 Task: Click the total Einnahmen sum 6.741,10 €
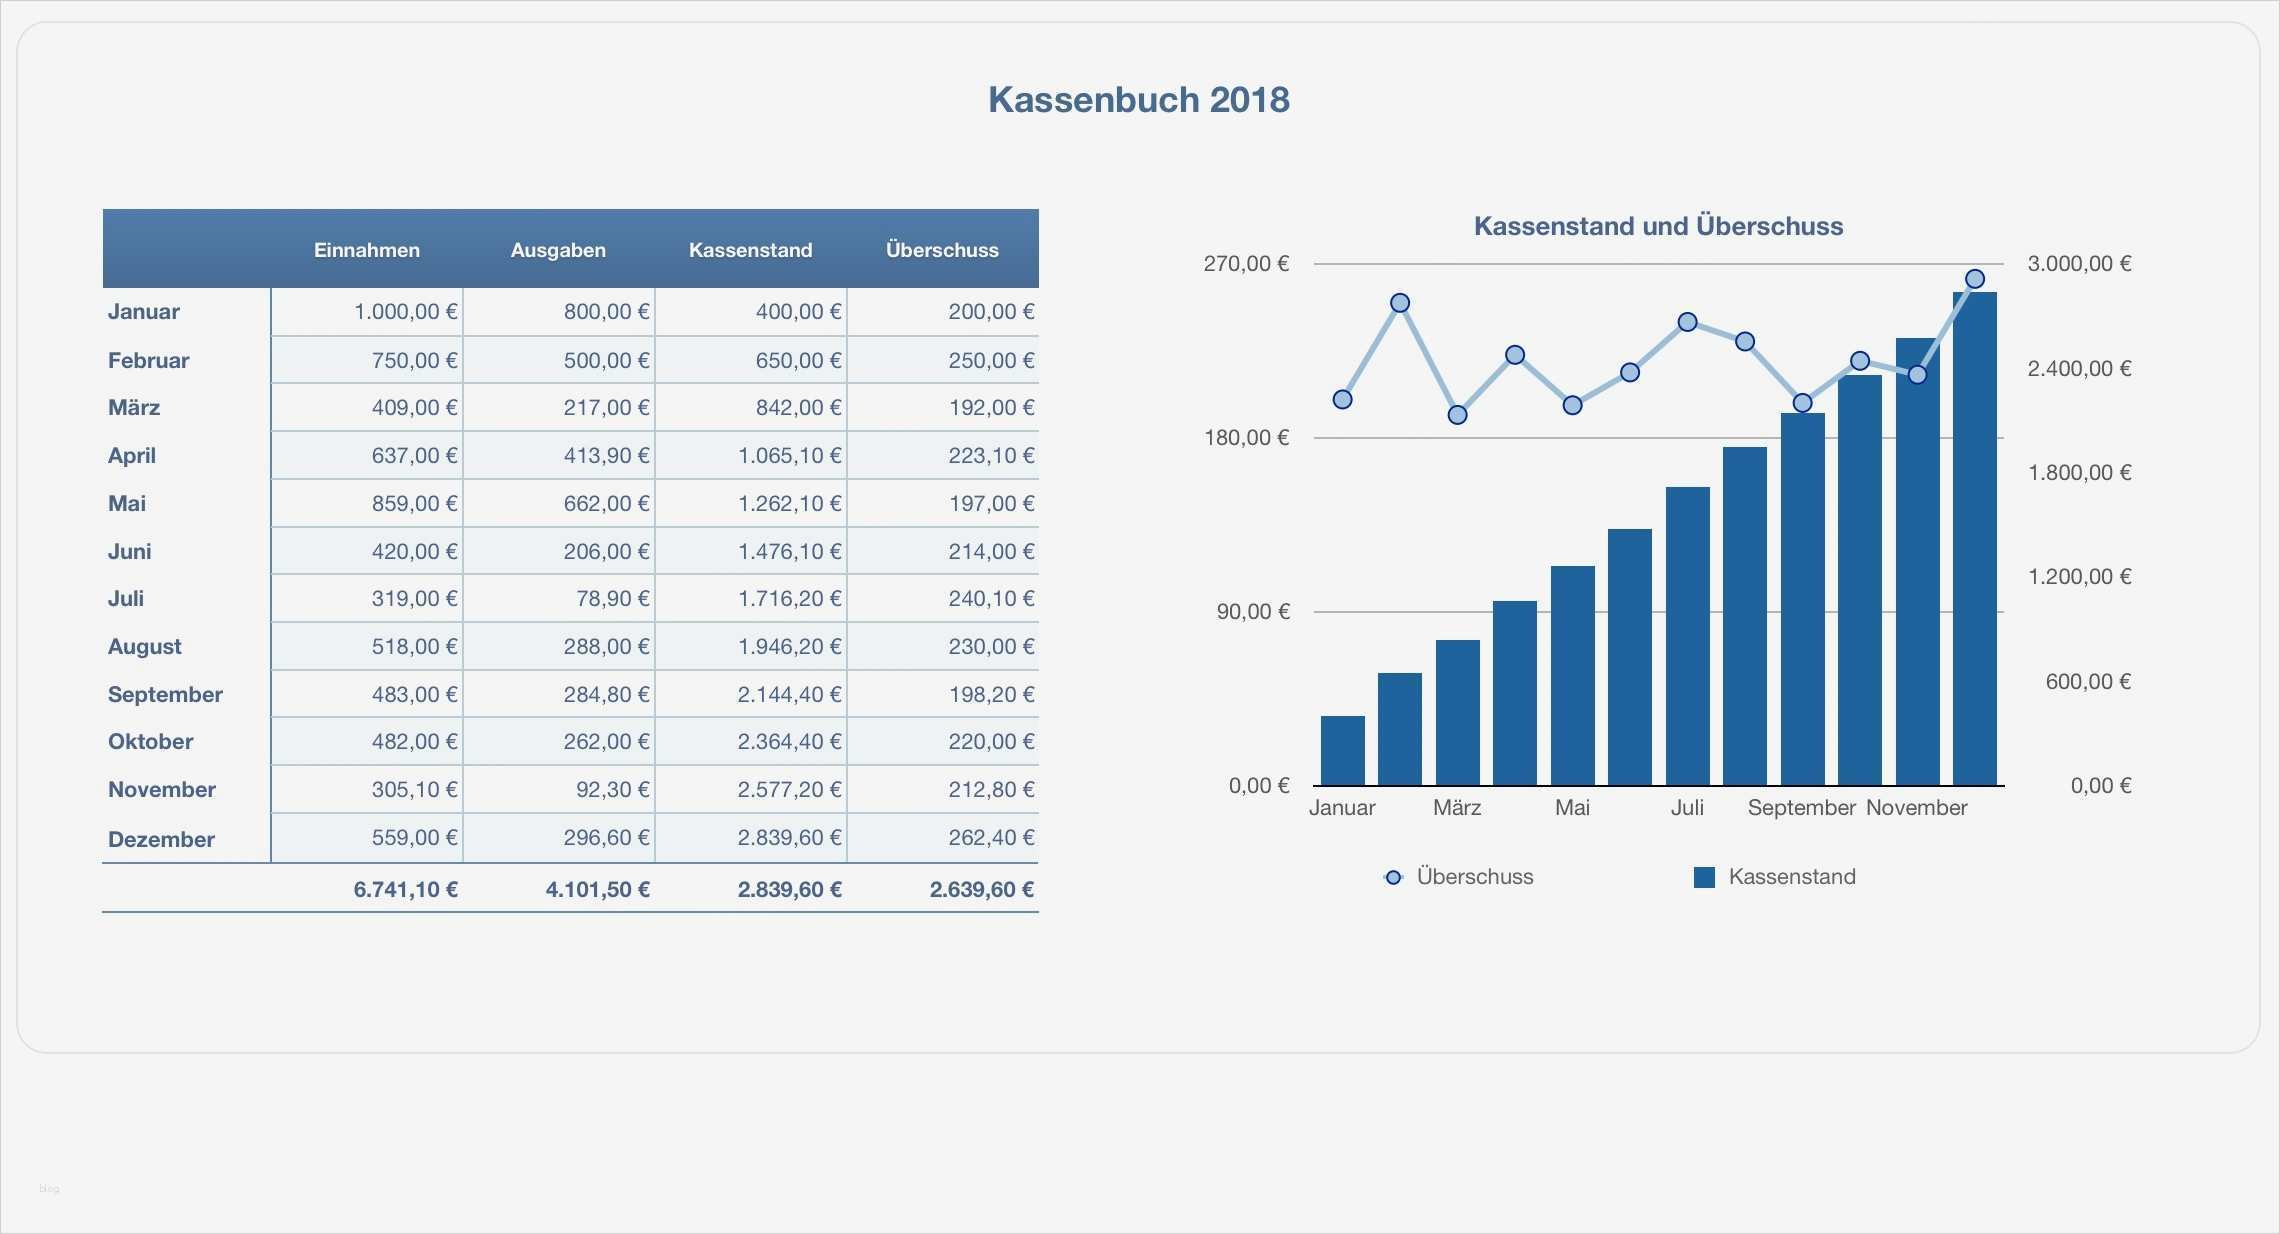point(405,889)
